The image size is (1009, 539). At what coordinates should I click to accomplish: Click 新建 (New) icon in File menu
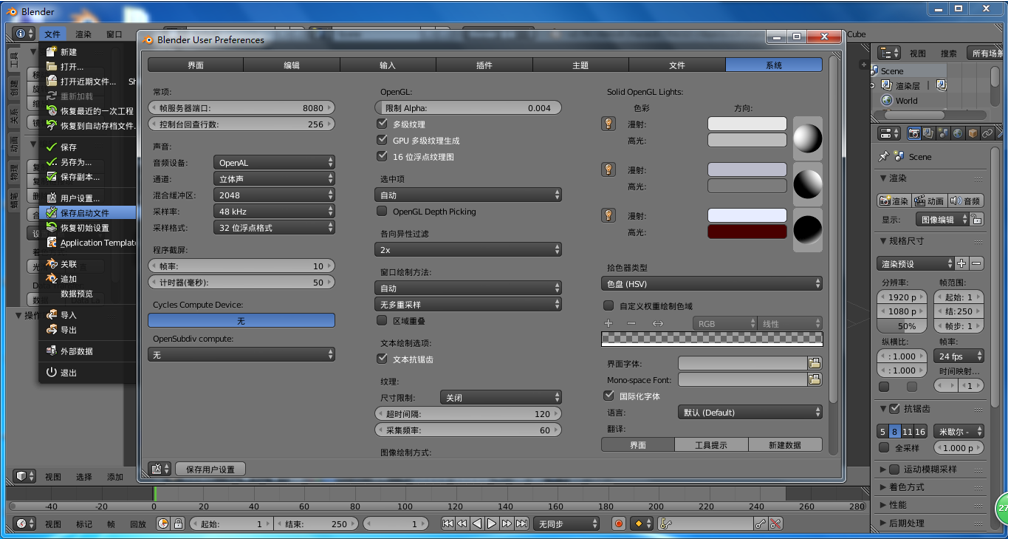point(51,51)
